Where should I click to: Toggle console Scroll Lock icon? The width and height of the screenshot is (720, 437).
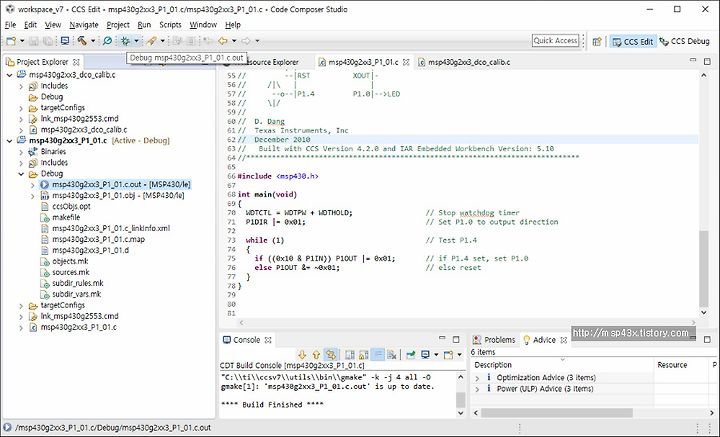(364, 354)
